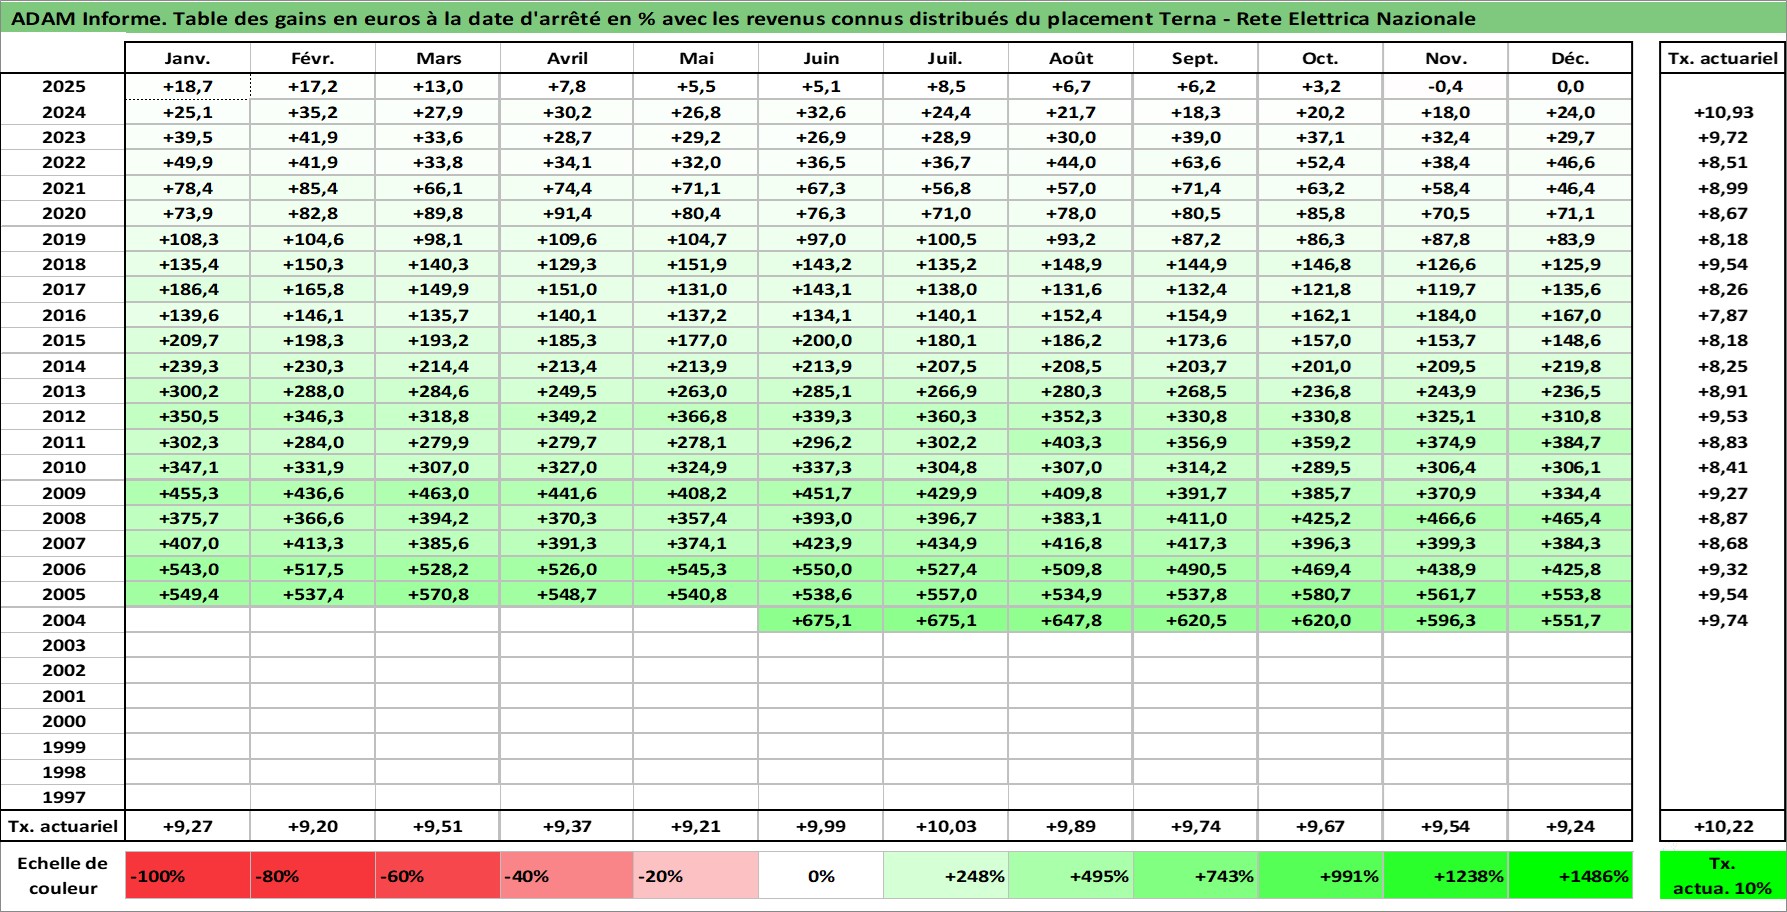This screenshot has height=912, width=1787.
Task: Click the 'Mars' column header
Action: (x=438, y=58)
